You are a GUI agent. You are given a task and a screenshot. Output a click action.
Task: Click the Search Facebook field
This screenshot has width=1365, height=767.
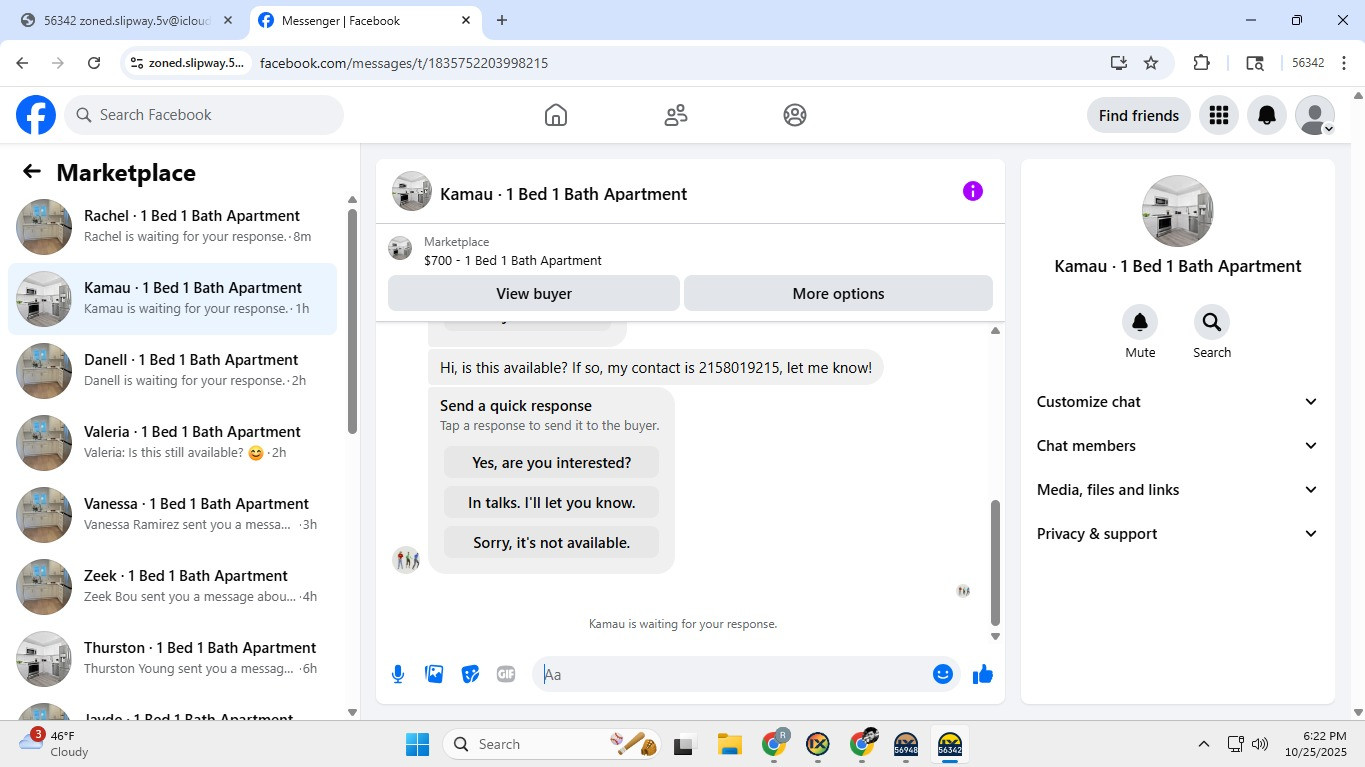point(204,115)
